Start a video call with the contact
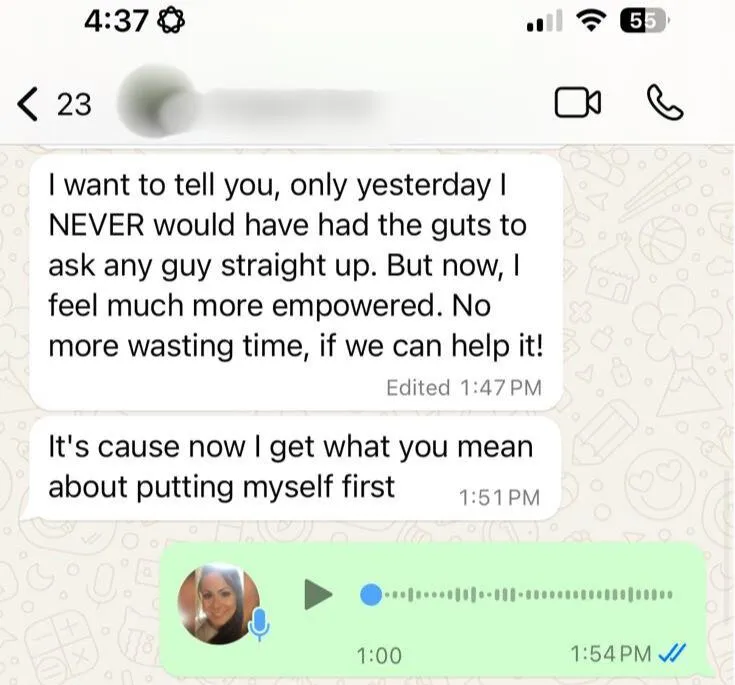 578,102
